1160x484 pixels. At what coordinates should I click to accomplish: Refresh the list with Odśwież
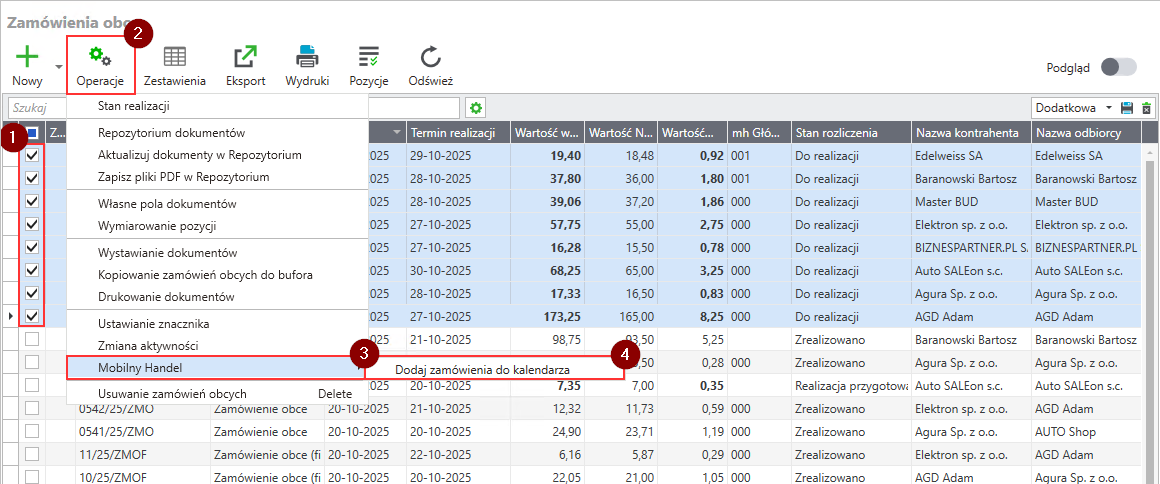430,57
